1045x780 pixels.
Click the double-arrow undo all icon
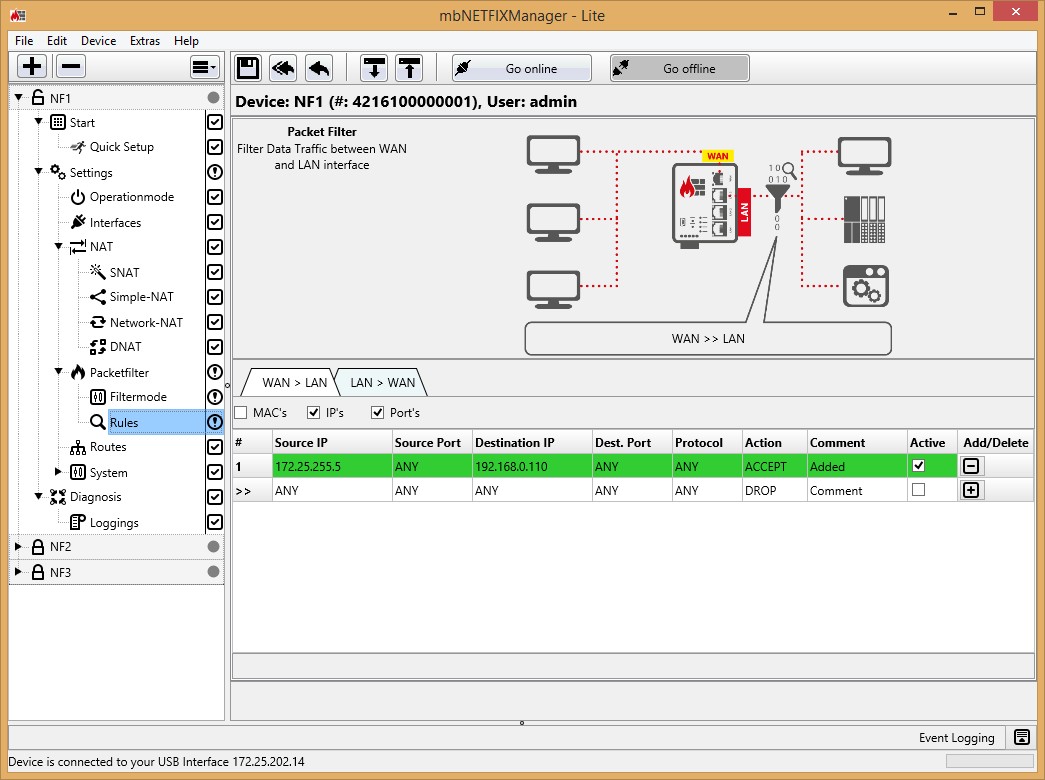pyautogui.click(x=284, y=68)
